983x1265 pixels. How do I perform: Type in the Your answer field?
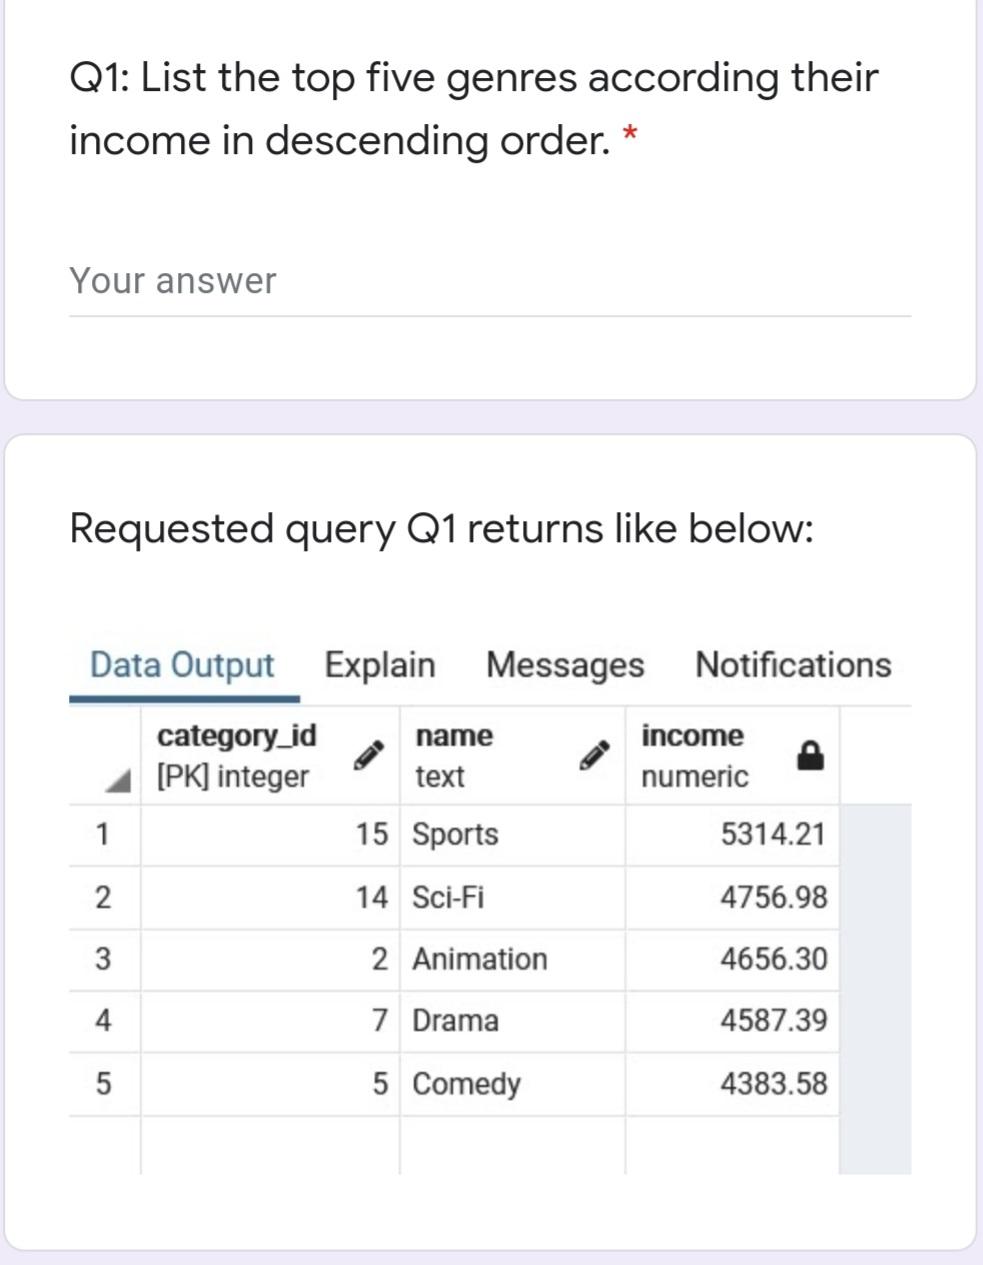pyautogui.click(x=490, y=282)
